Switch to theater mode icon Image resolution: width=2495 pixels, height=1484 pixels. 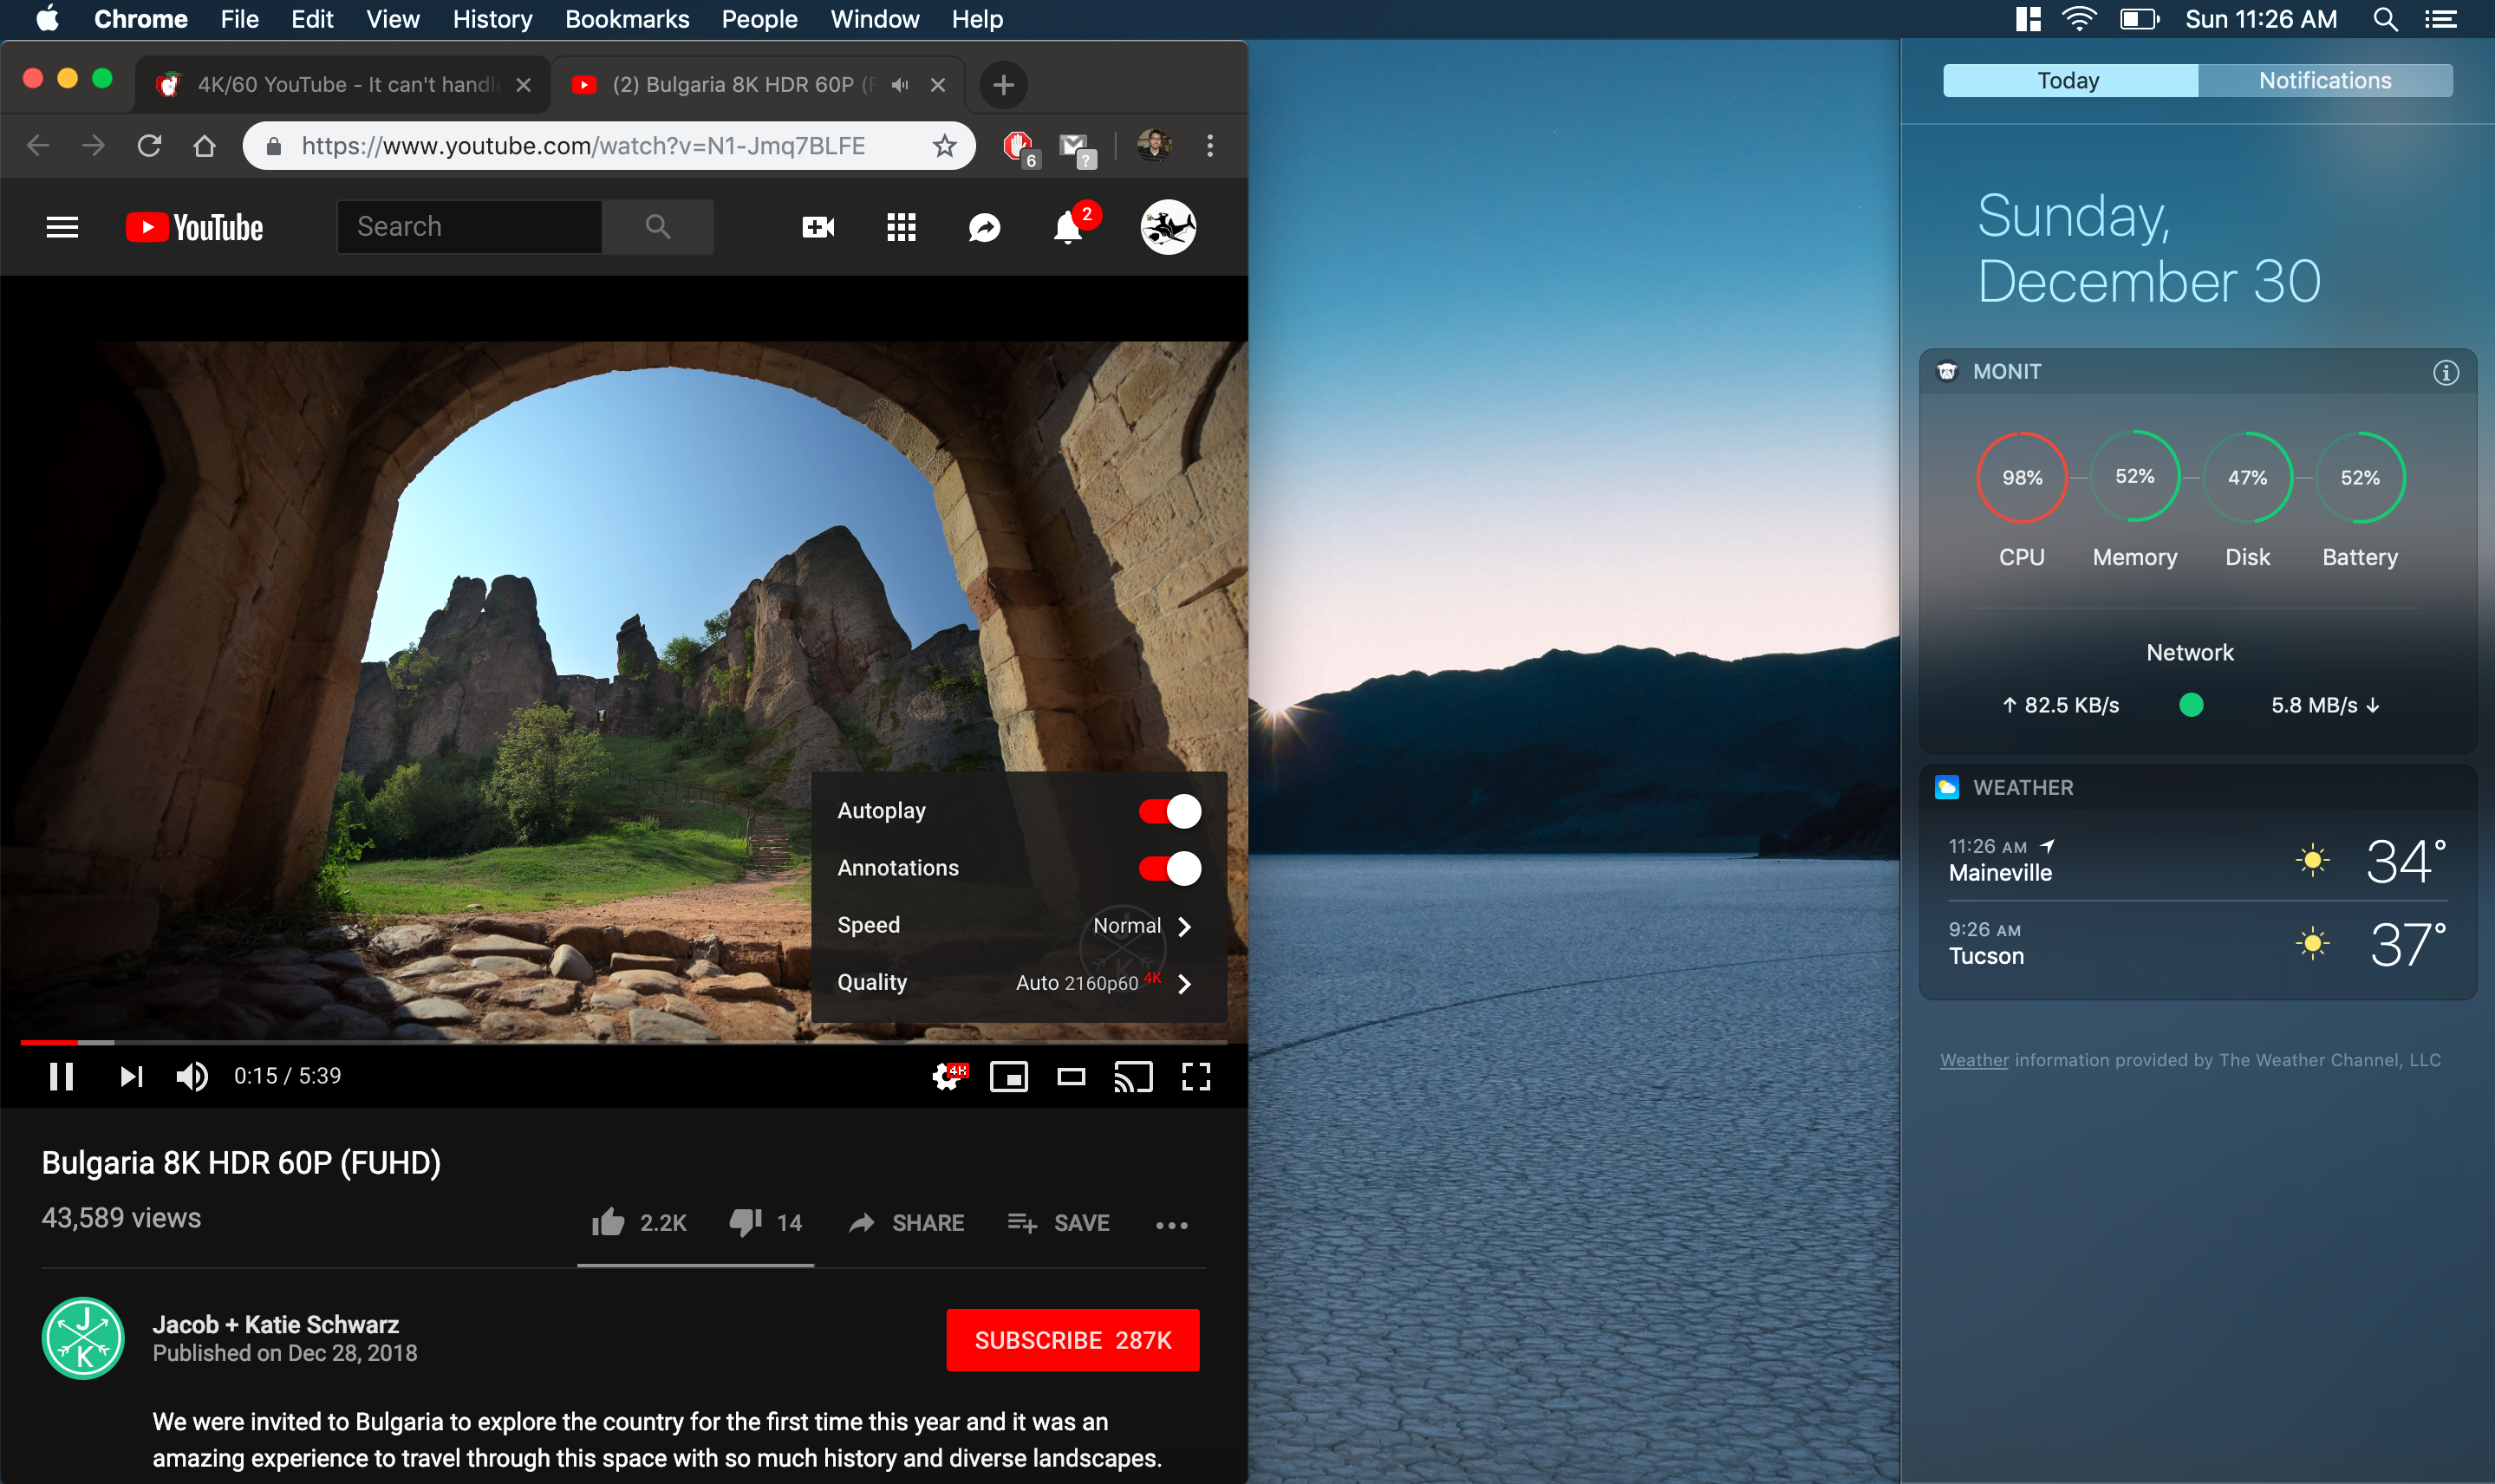point(1071,1076)
